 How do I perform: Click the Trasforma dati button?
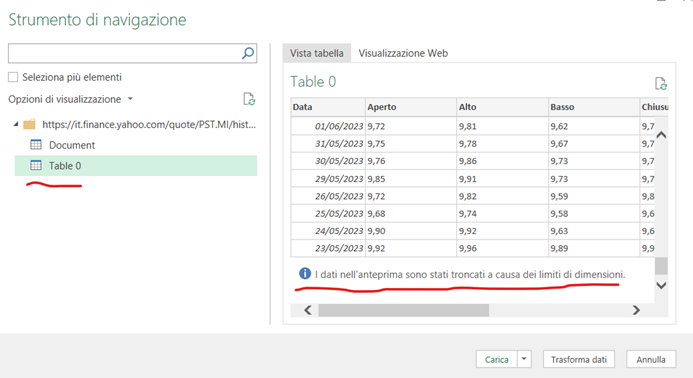click(579, 359)
